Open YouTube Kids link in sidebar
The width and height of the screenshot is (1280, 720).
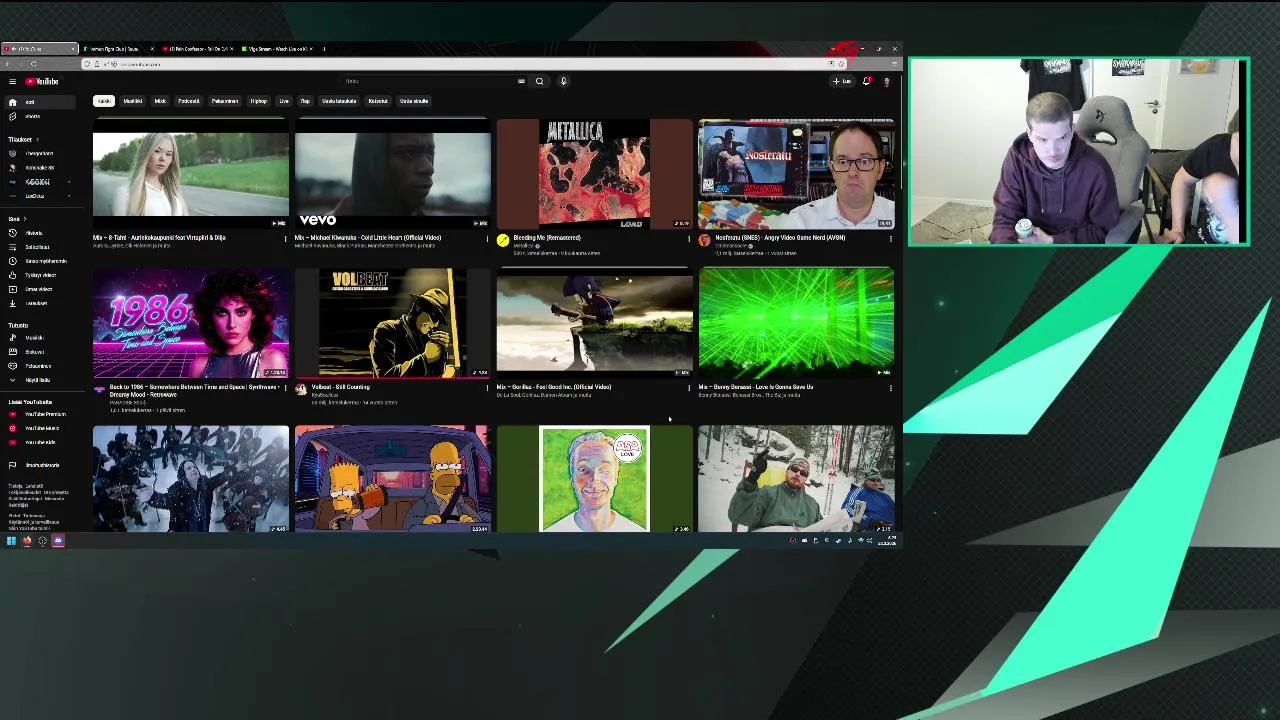coord(40,442)
